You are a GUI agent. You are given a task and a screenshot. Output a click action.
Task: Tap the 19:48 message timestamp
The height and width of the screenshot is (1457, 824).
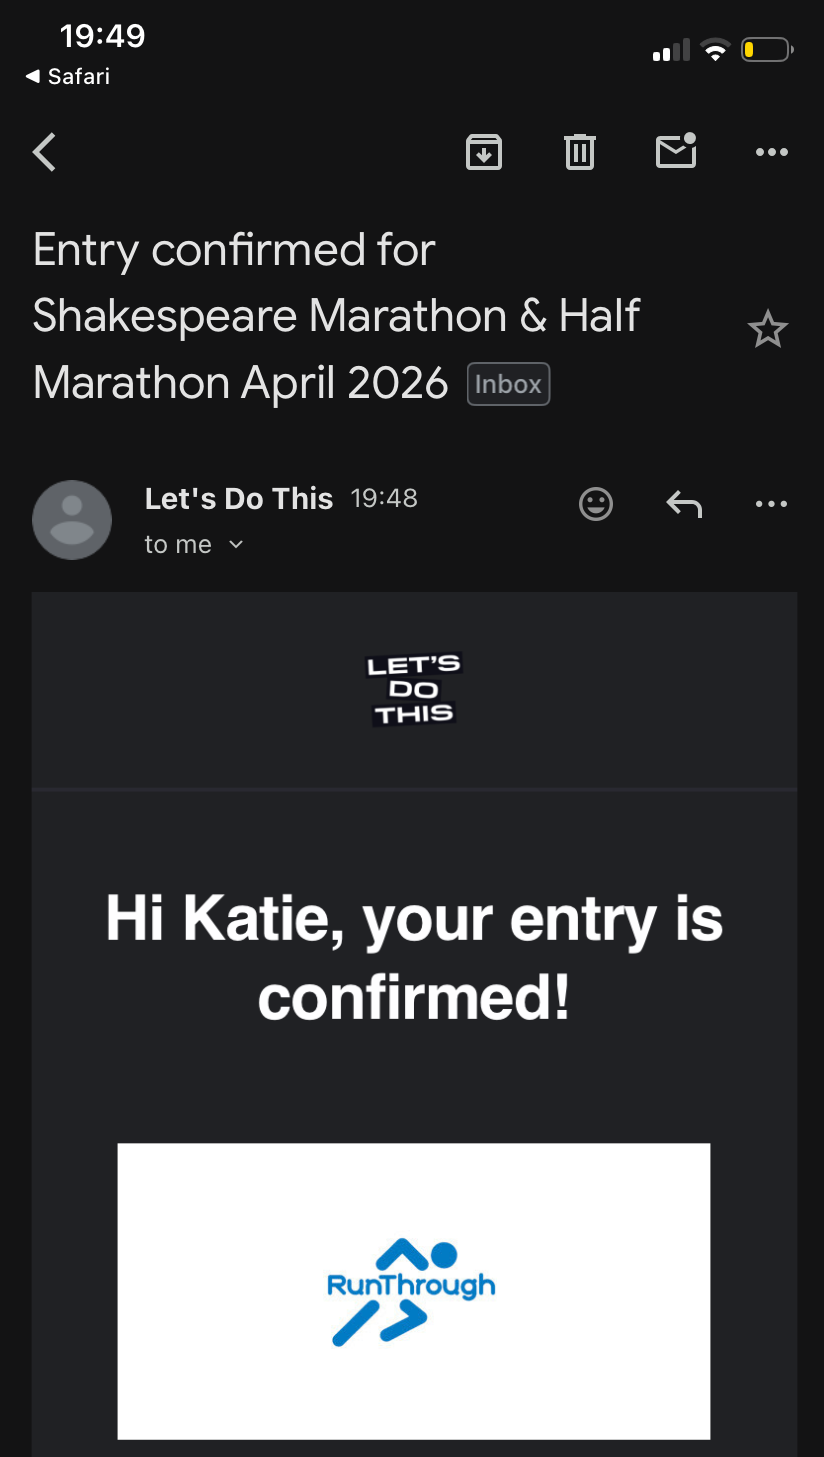coord(384,498)
